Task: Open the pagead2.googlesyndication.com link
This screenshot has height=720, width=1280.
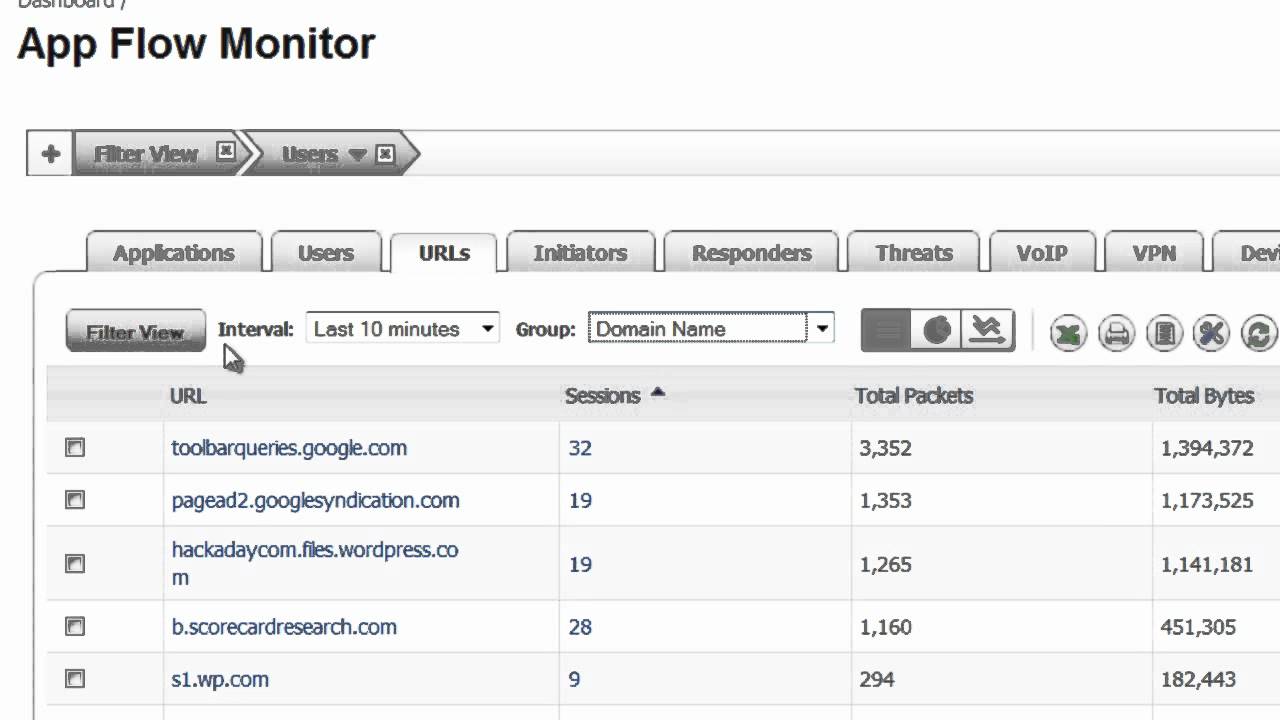Action: [315, 500]
